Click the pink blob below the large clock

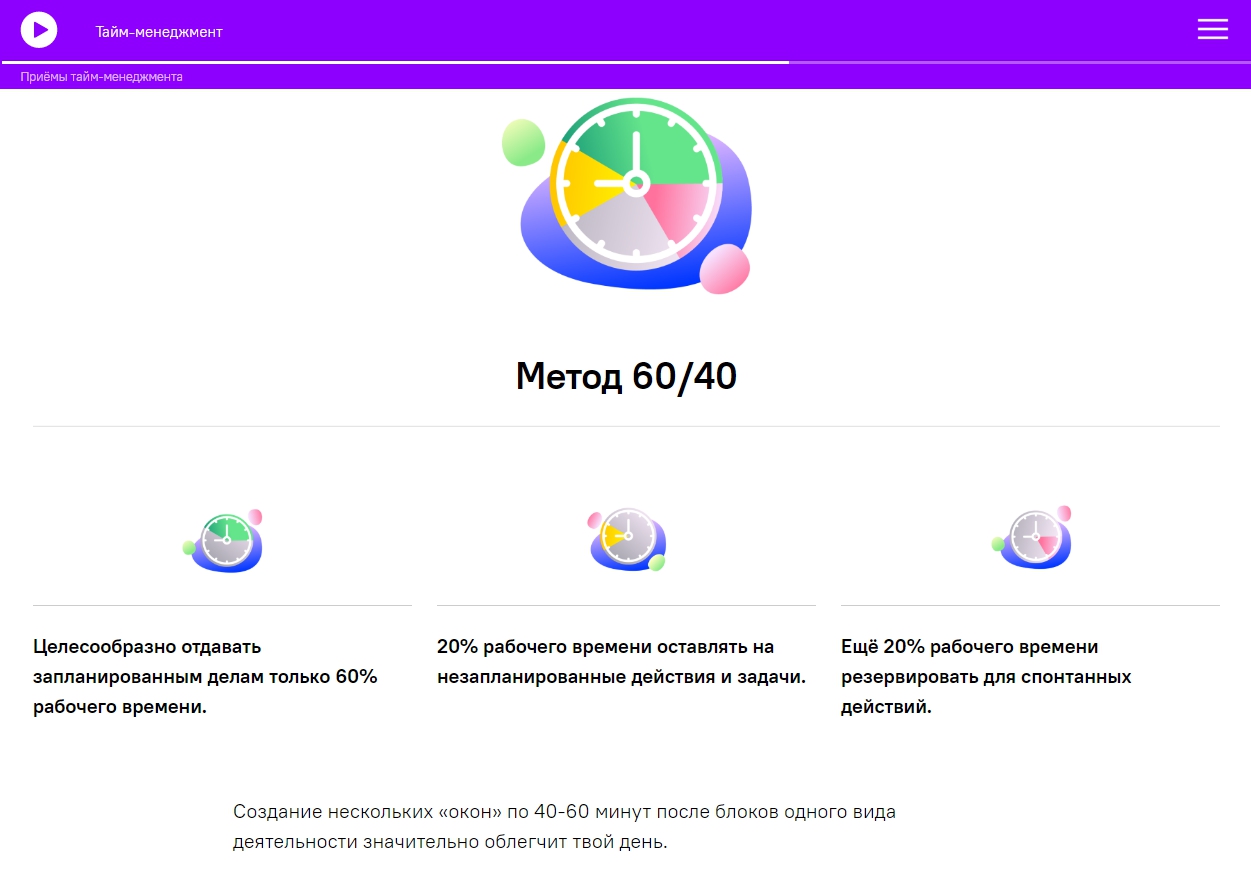coord(724,270)
